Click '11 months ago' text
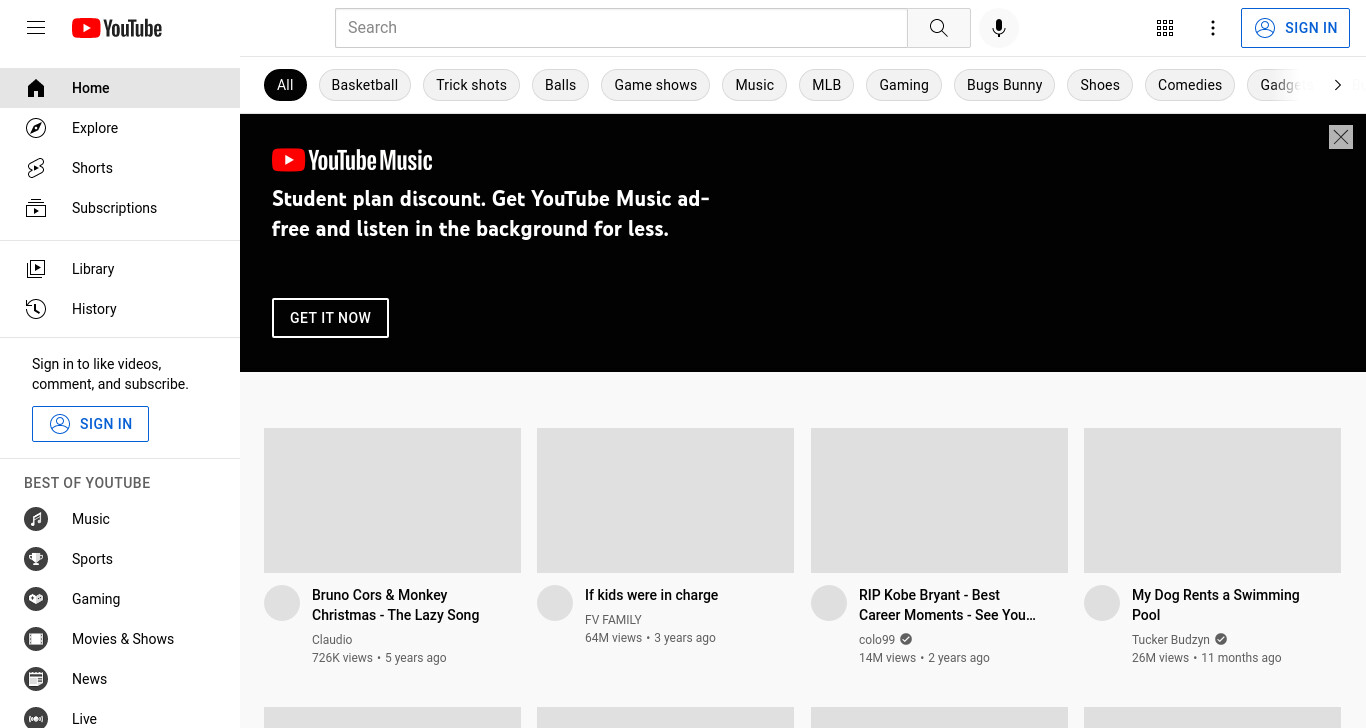The image size is (1366, 728). tap(1241, 658)
